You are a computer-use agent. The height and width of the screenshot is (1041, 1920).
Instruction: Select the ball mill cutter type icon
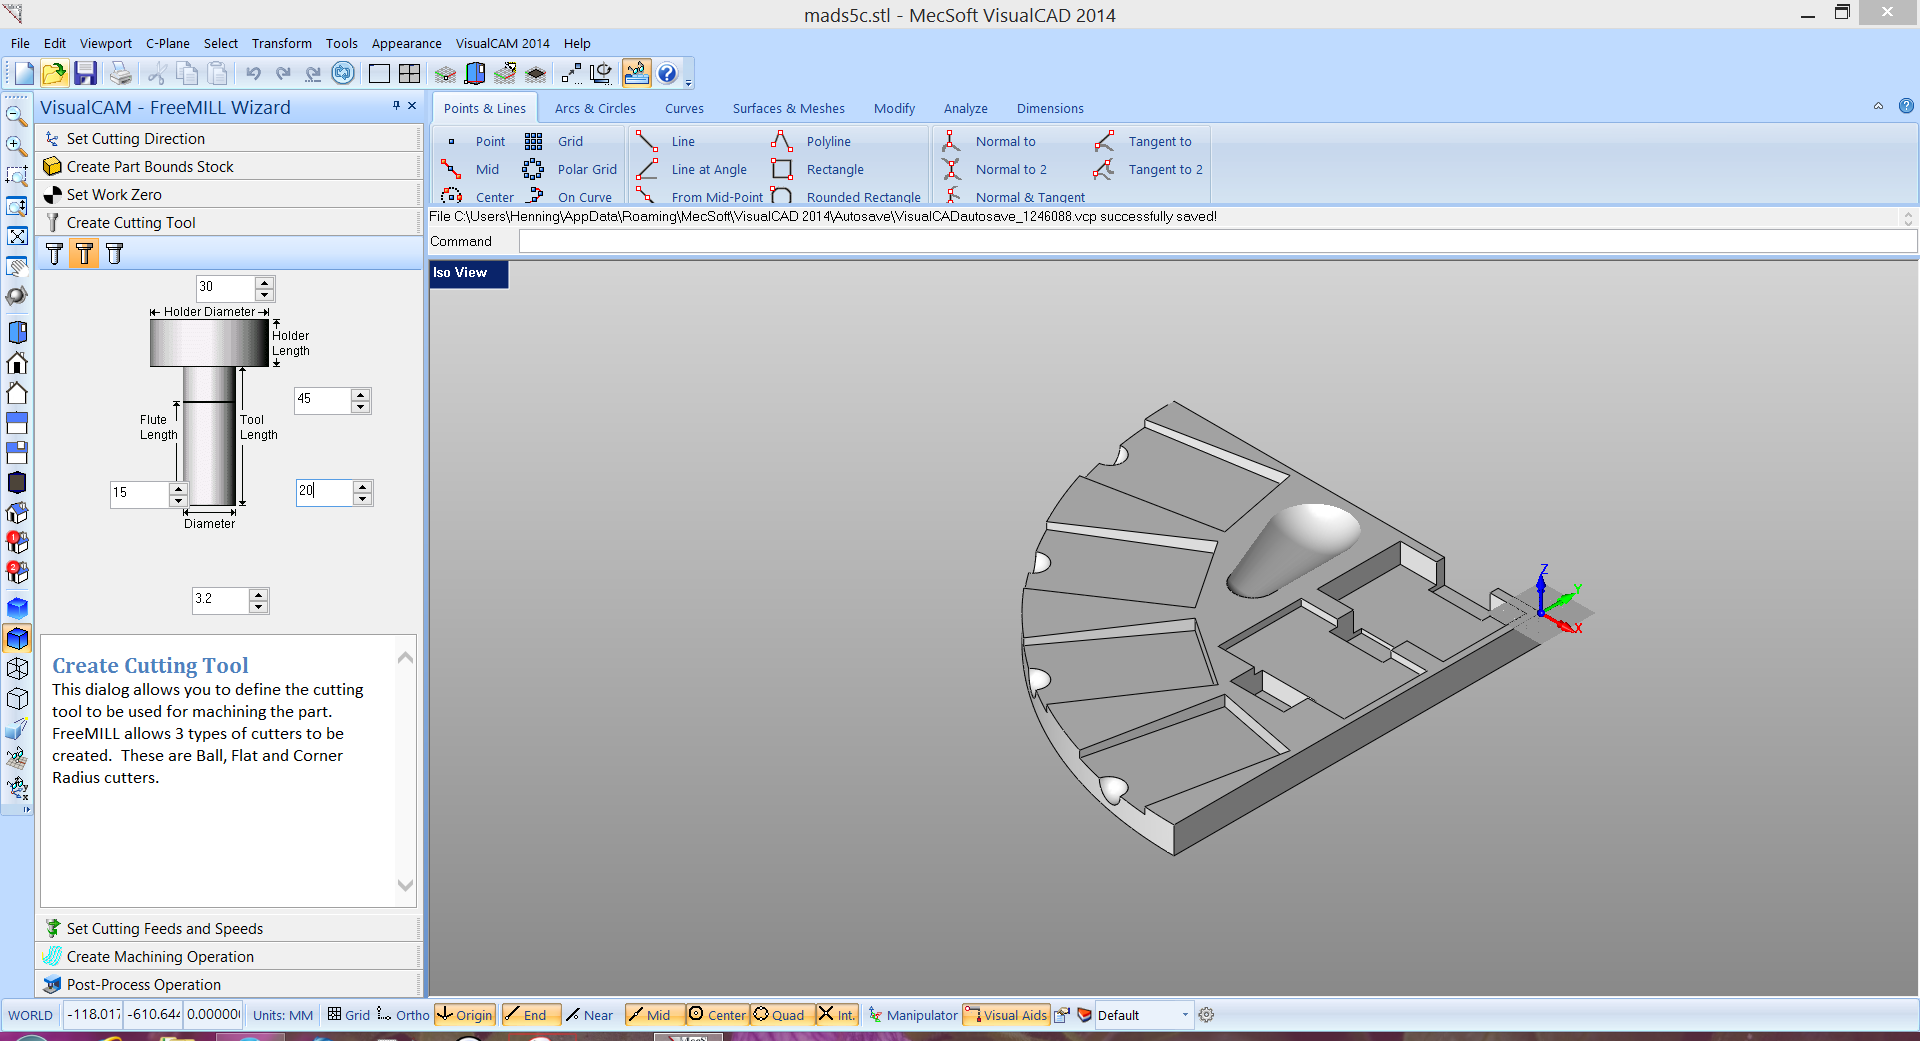[x=54, y=254]
